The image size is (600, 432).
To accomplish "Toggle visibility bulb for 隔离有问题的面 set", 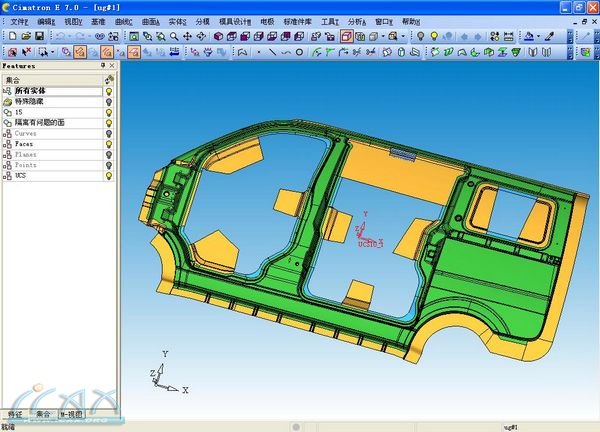I will [x=109, y=123].
